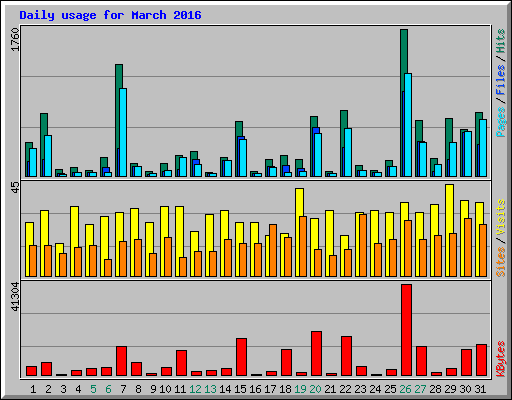512x400 pixels.
Task: Click the cyan pages bar for day 7
Action: (x=123, y=132)
